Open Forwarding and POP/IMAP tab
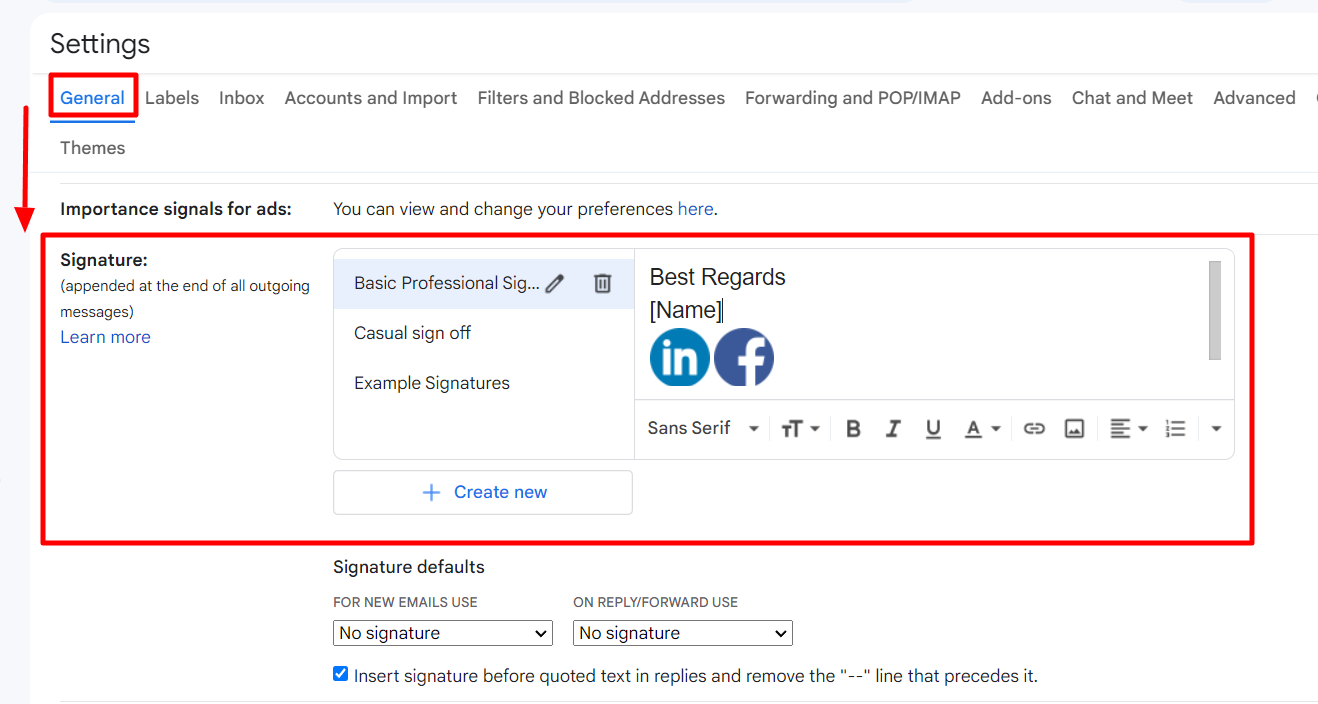This screenshot has width=1318, height=704. (x=853, y=98)
